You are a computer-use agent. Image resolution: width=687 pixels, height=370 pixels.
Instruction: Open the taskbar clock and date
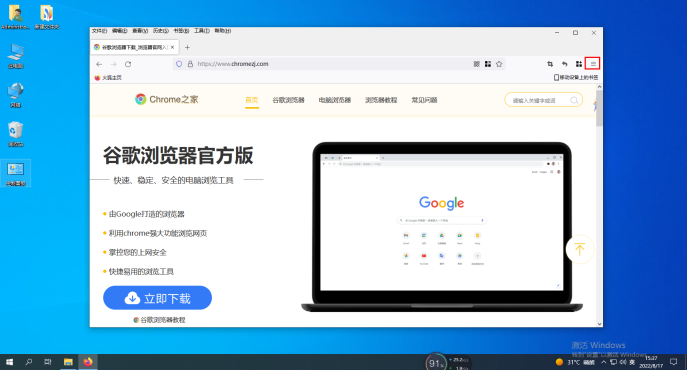pyautogui.click(x=651, y=362)
